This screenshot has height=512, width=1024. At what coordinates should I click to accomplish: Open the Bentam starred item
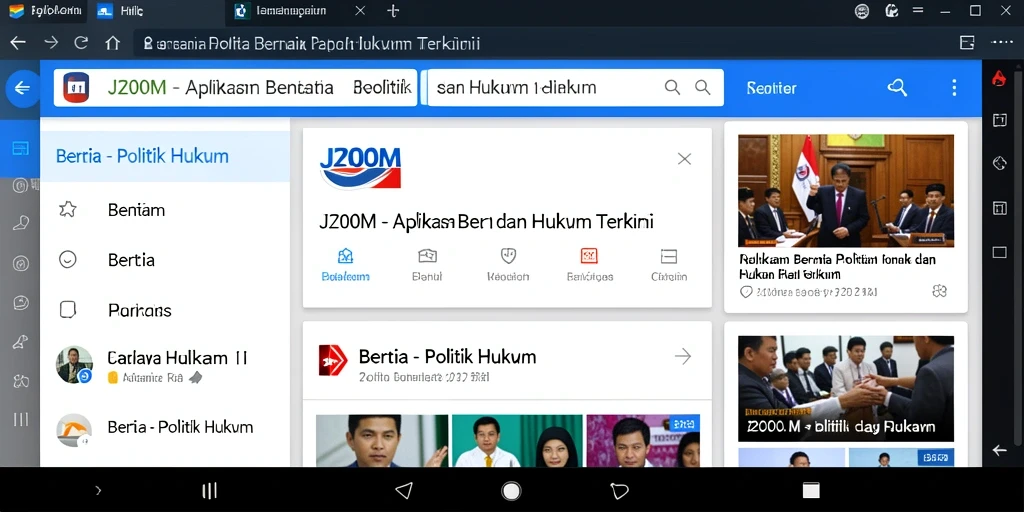[x=165, y=210]
